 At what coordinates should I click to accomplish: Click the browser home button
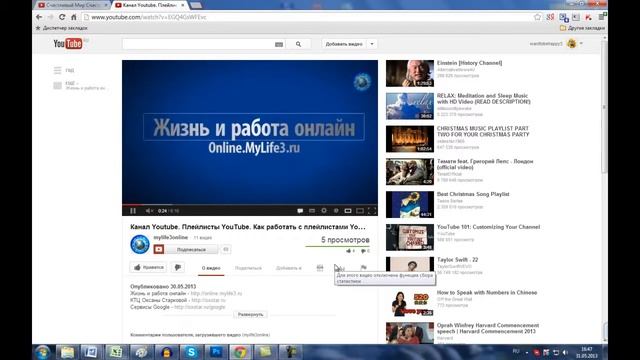tap(73, 17)
